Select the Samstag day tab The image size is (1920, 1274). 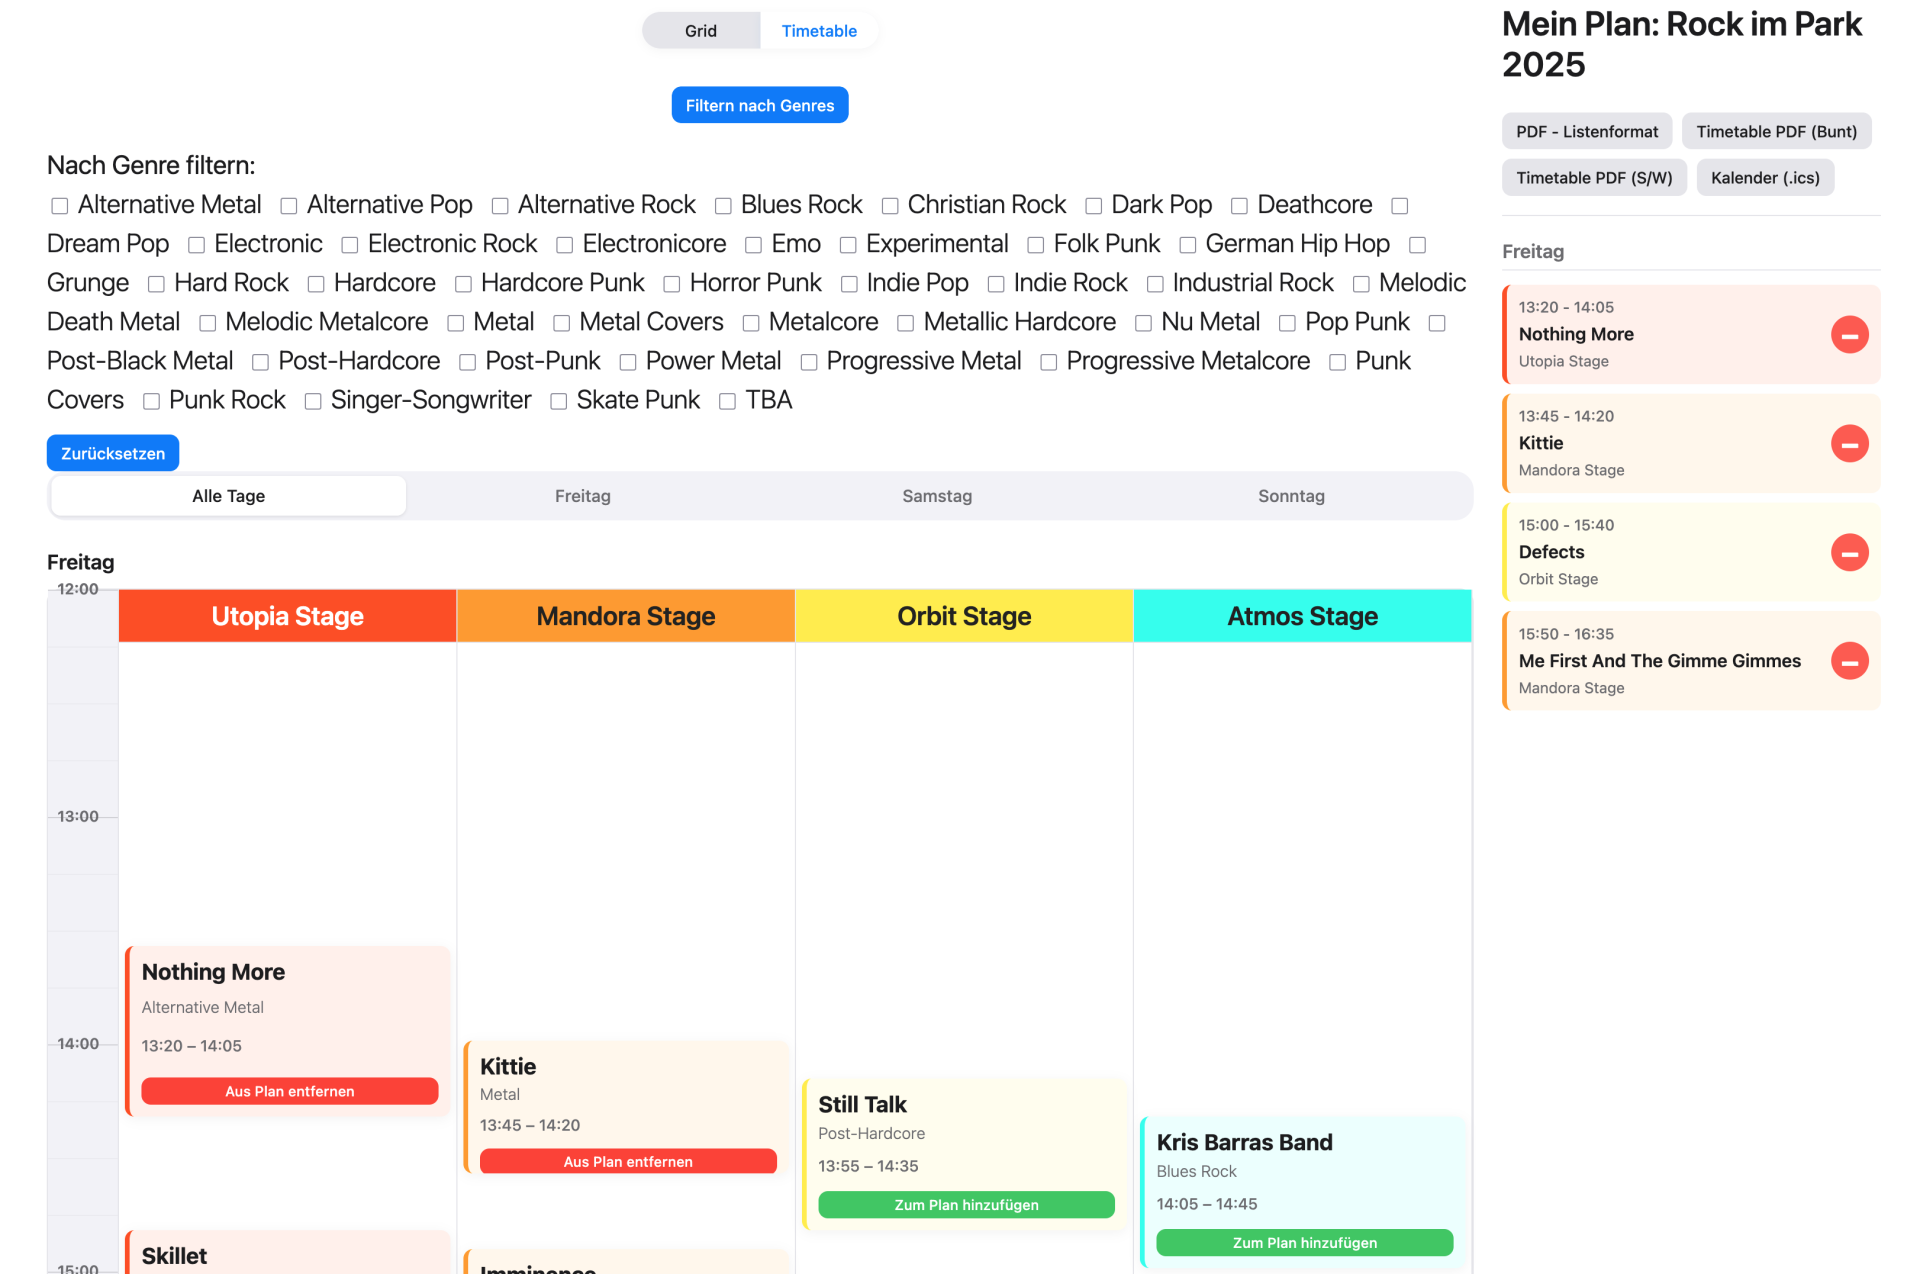pos(936,495)
